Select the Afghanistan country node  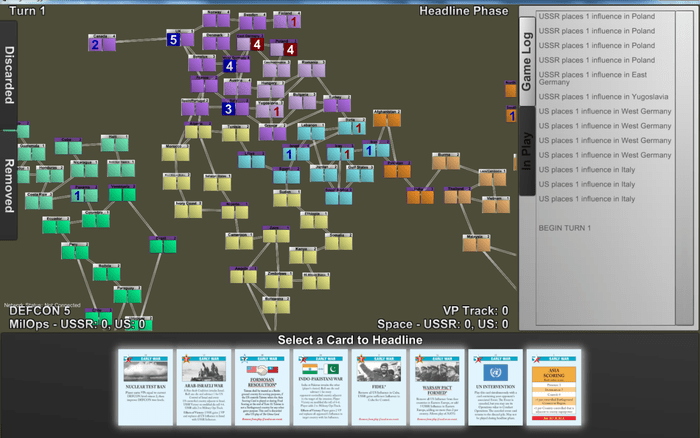tap(387, 118)
